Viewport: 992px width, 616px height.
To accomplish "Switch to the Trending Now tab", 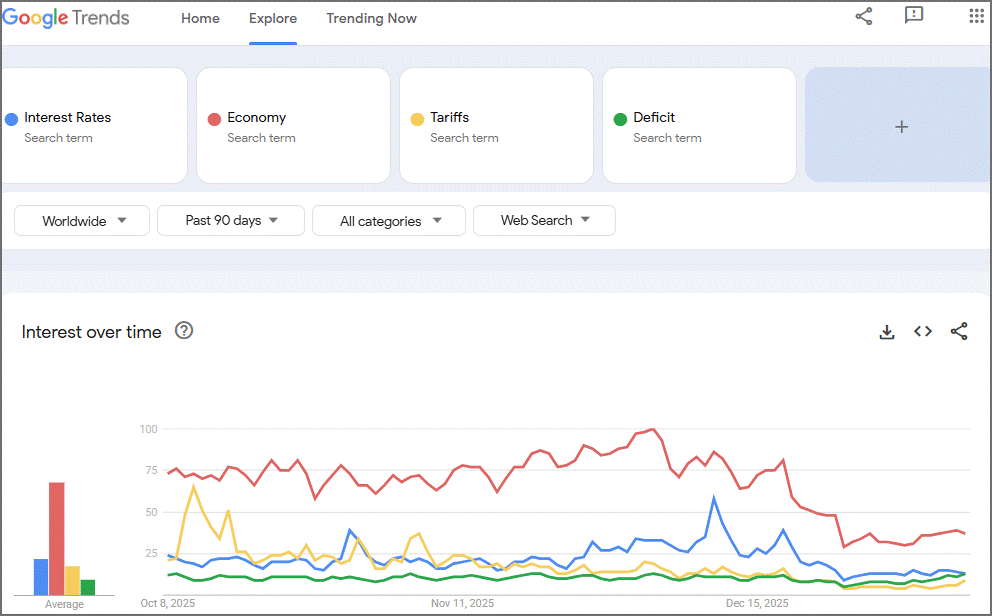I will pyautogui.click(x=371, y=18).
